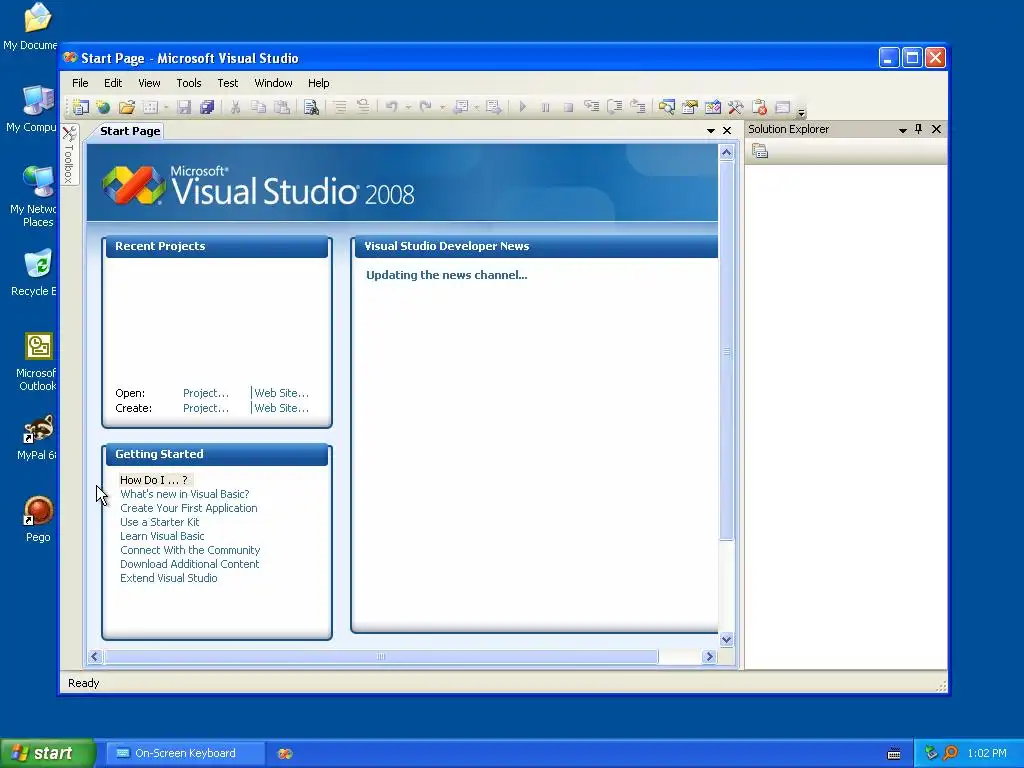Screen dimensions: 1024x768
Task: Open the Navigate Backward dropdown arrow
Action: (477, 107)
